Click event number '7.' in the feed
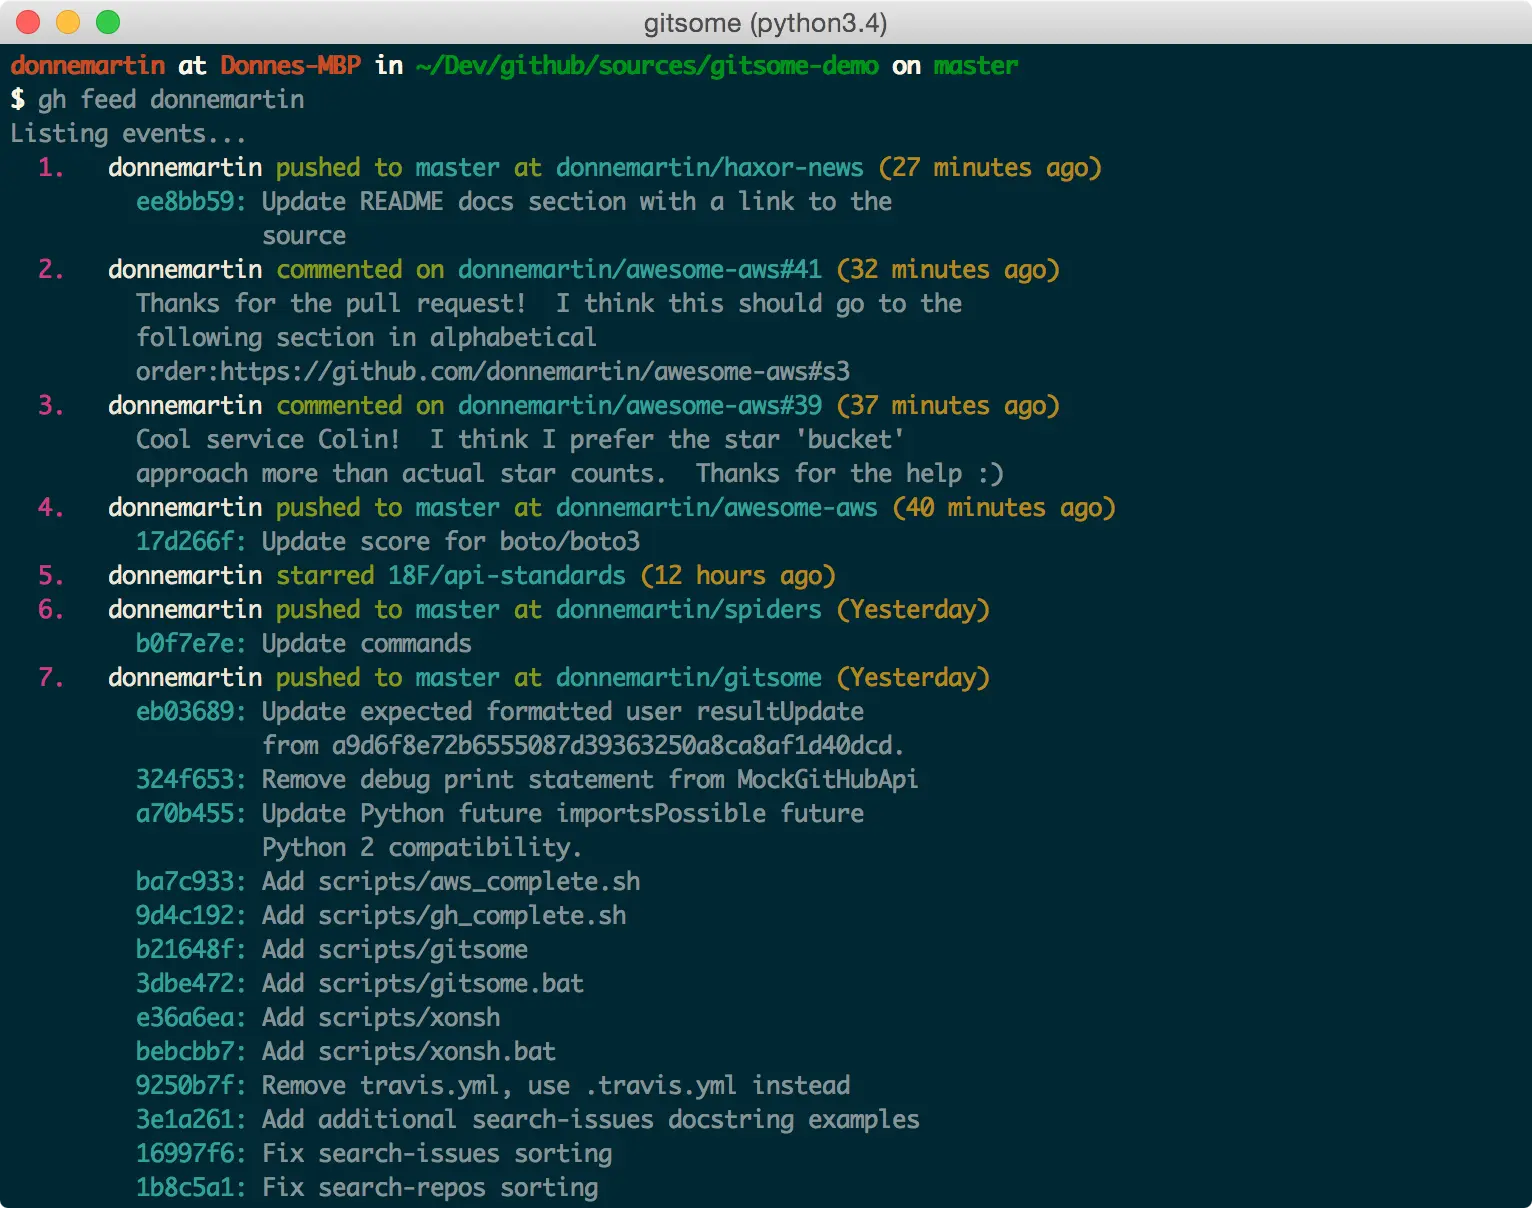This screenshot has height=1208, width=1532. 51,677
